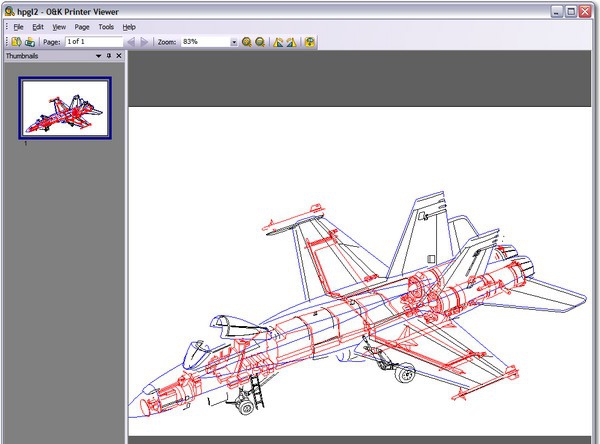Click the Open file toolbar icon
The height and width of the screenshot is (444, 600).
click(x=17, y=42)
